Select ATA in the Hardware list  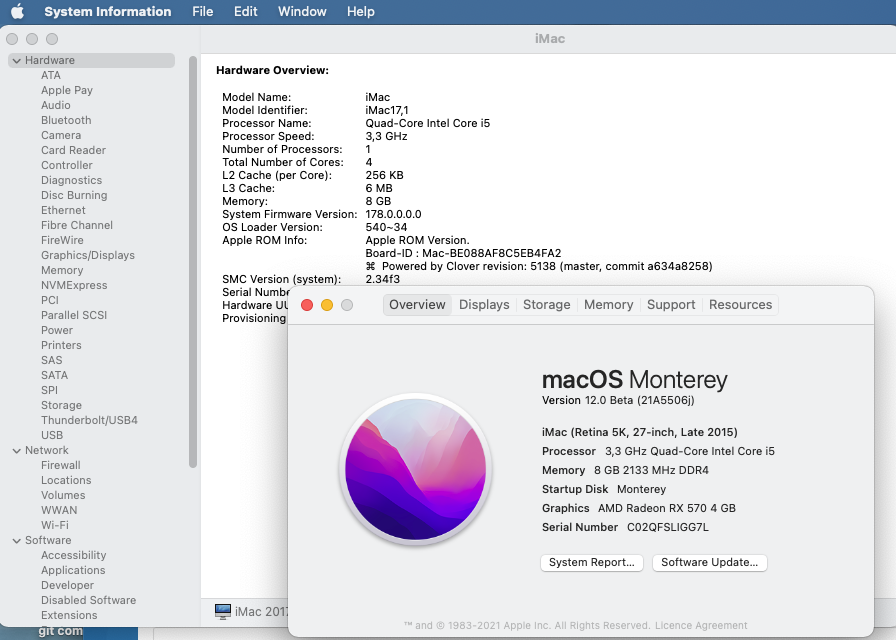(51, 75)
